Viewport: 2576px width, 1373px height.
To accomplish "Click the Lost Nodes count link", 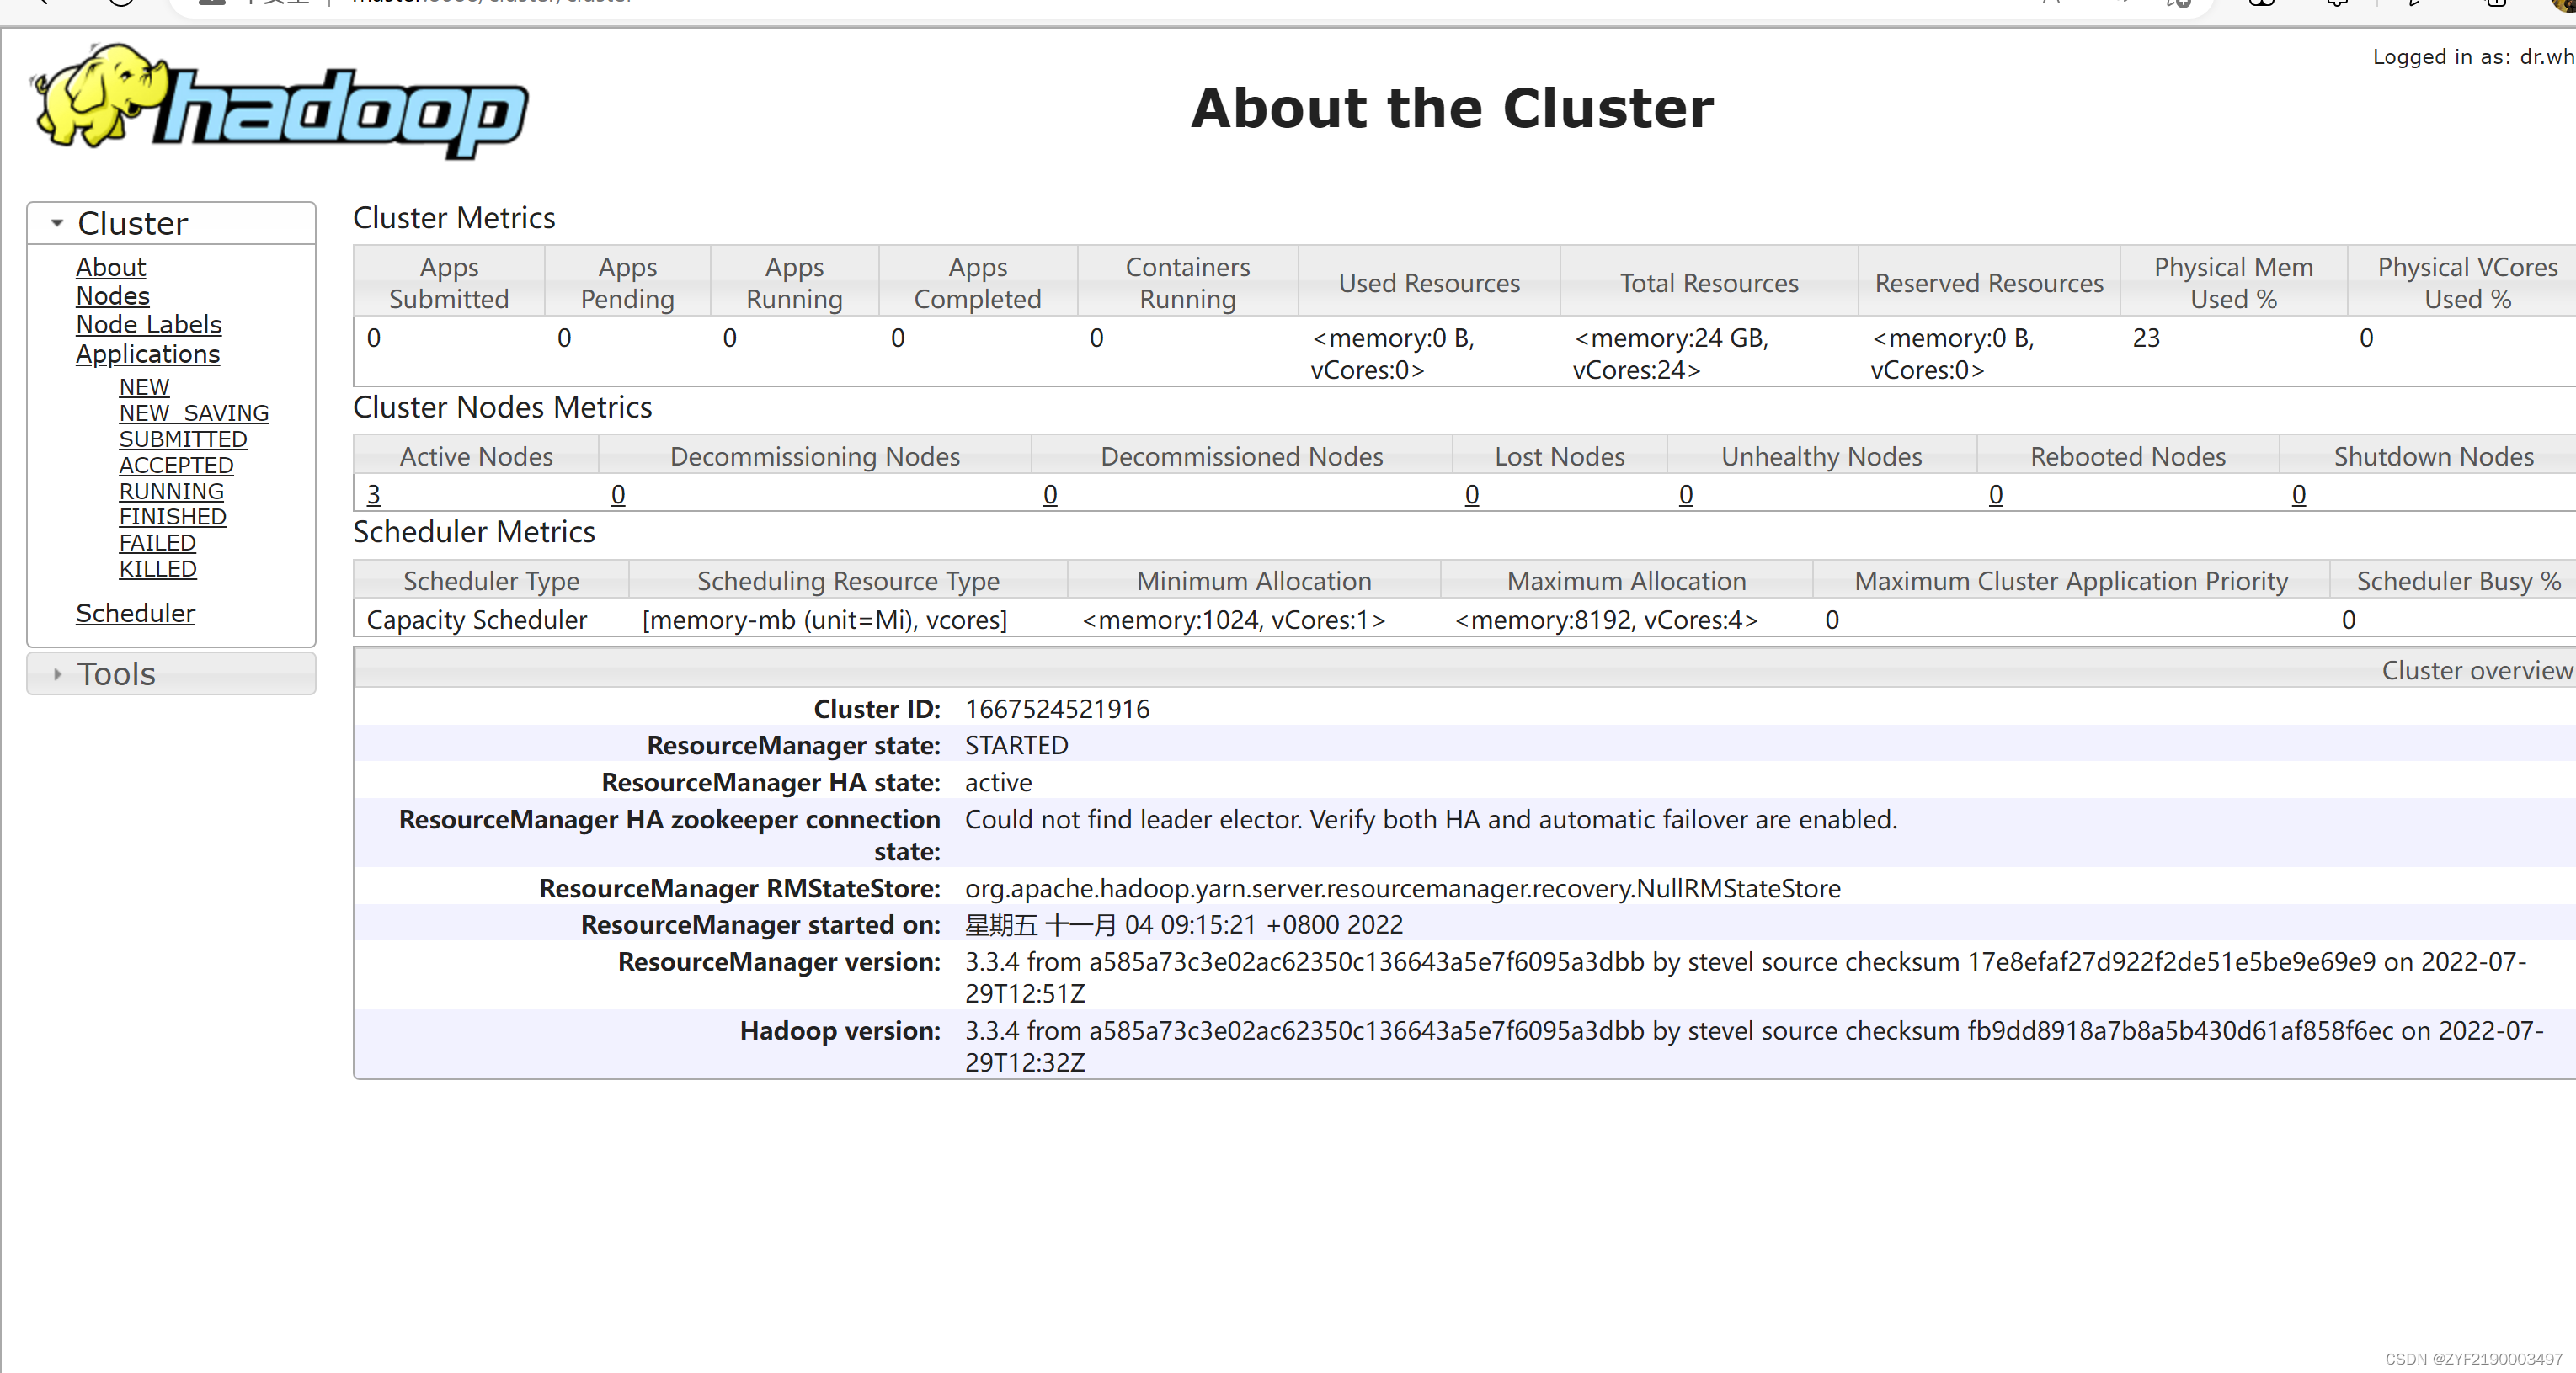I will [1471, 495].
